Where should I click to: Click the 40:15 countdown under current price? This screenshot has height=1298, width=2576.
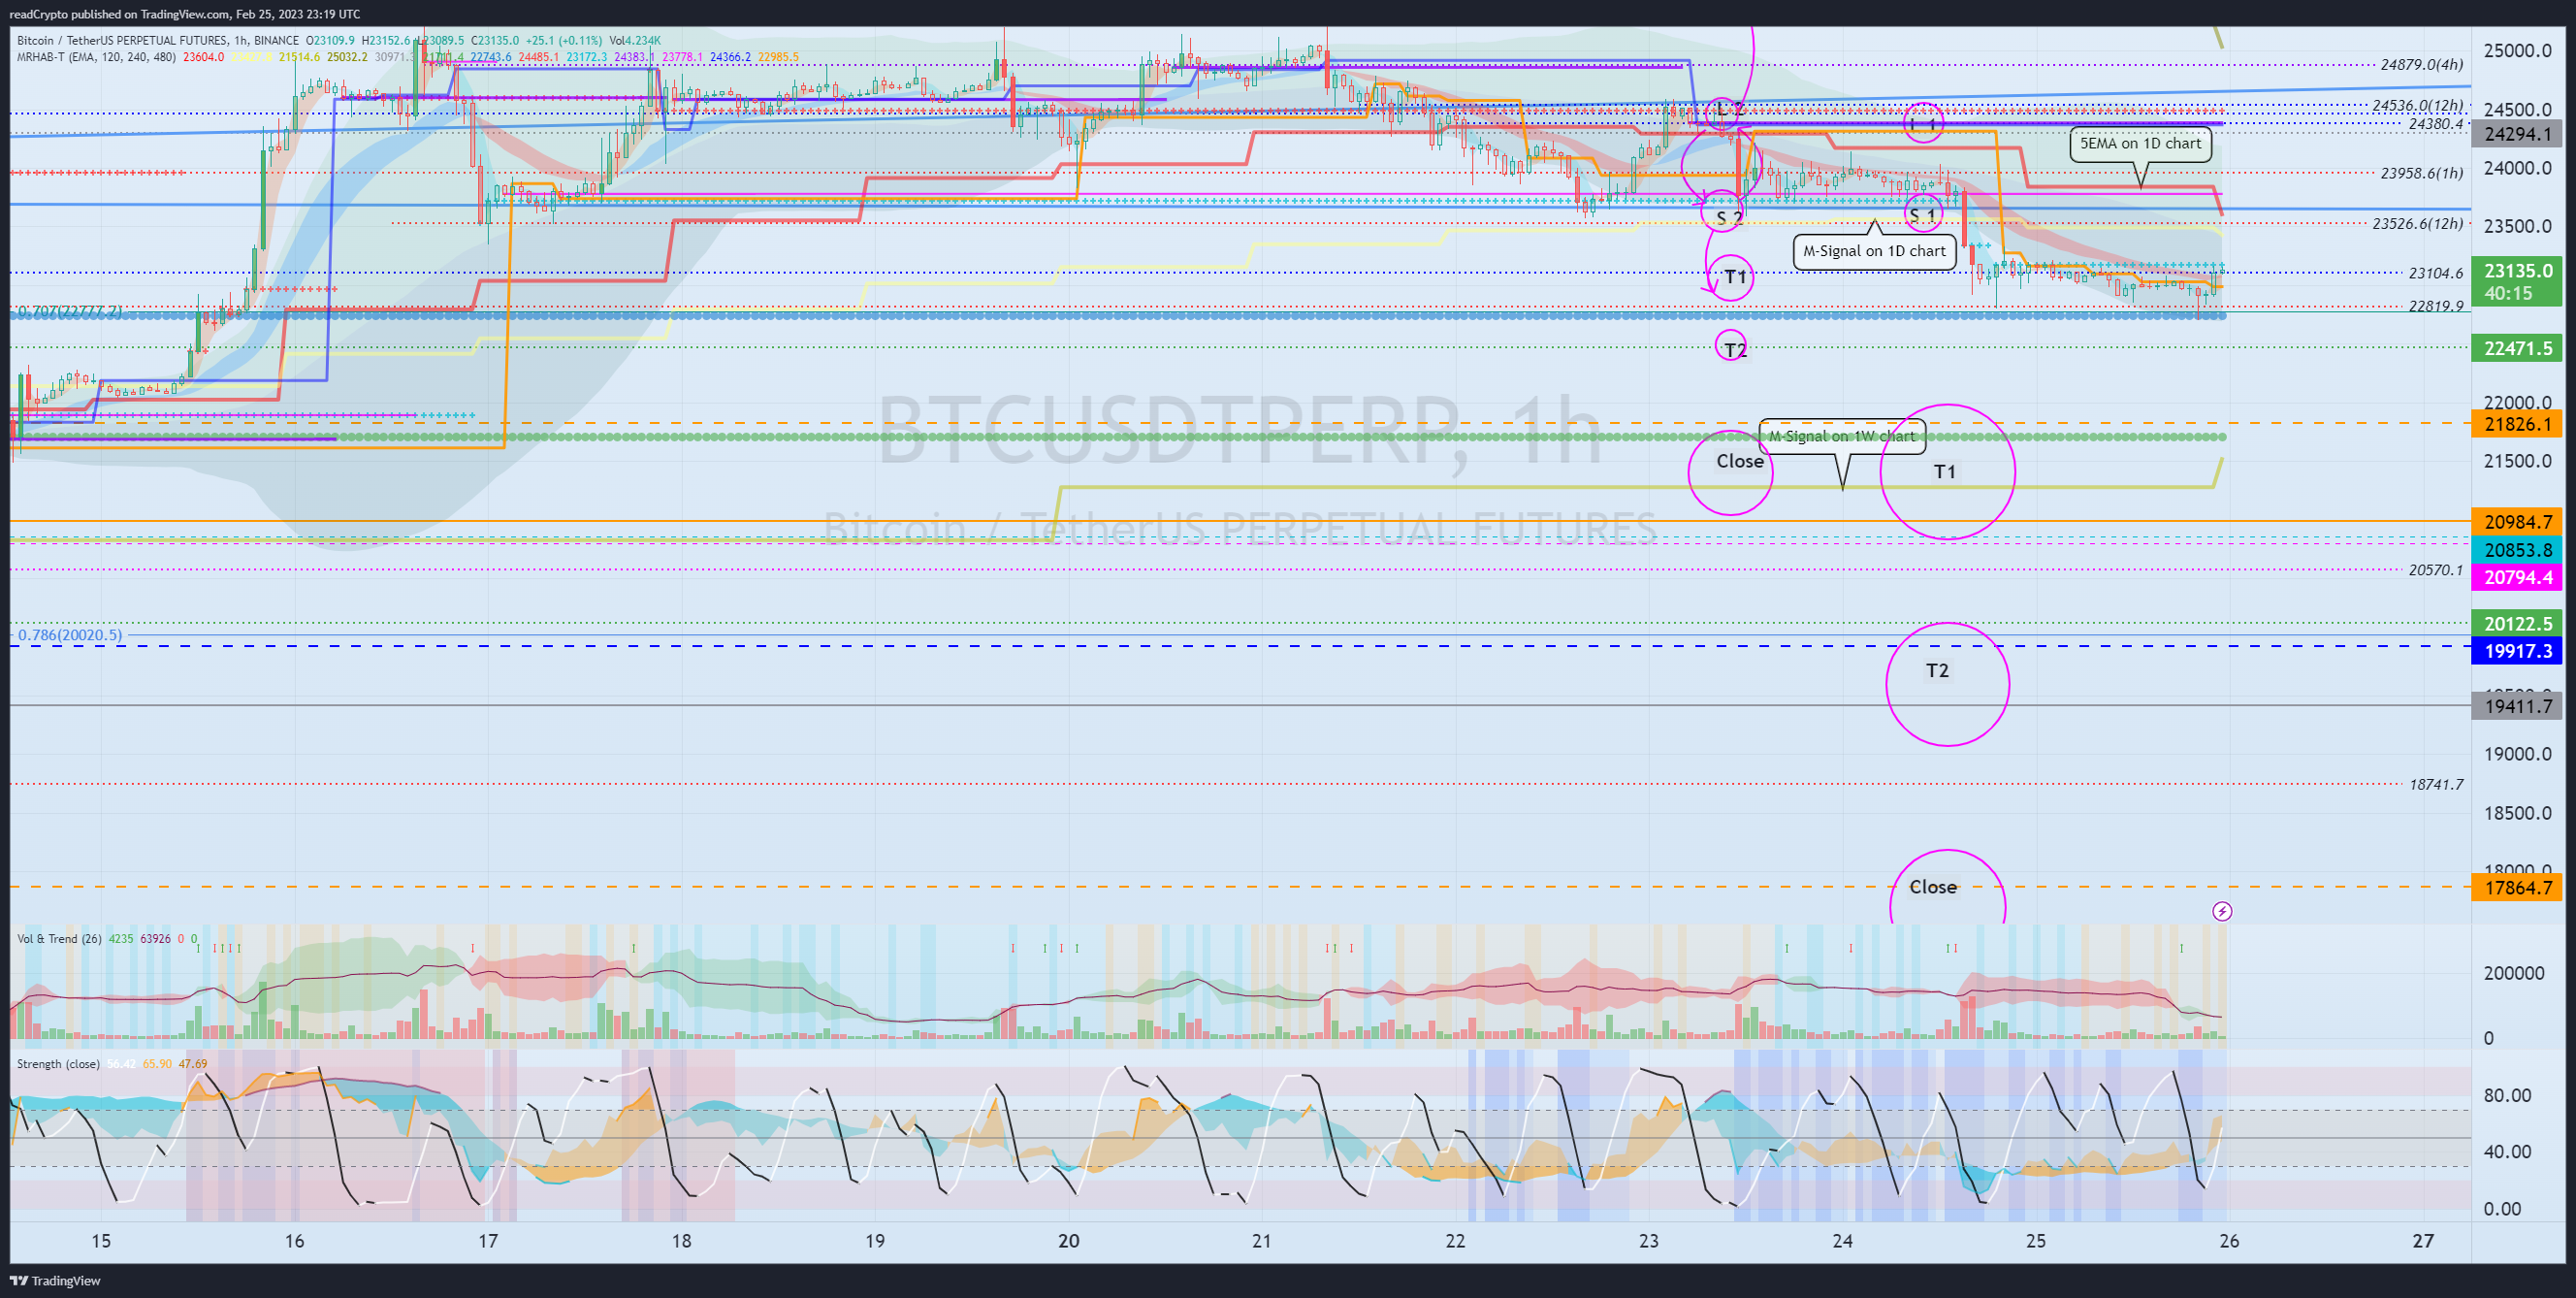click(2508, 293)
